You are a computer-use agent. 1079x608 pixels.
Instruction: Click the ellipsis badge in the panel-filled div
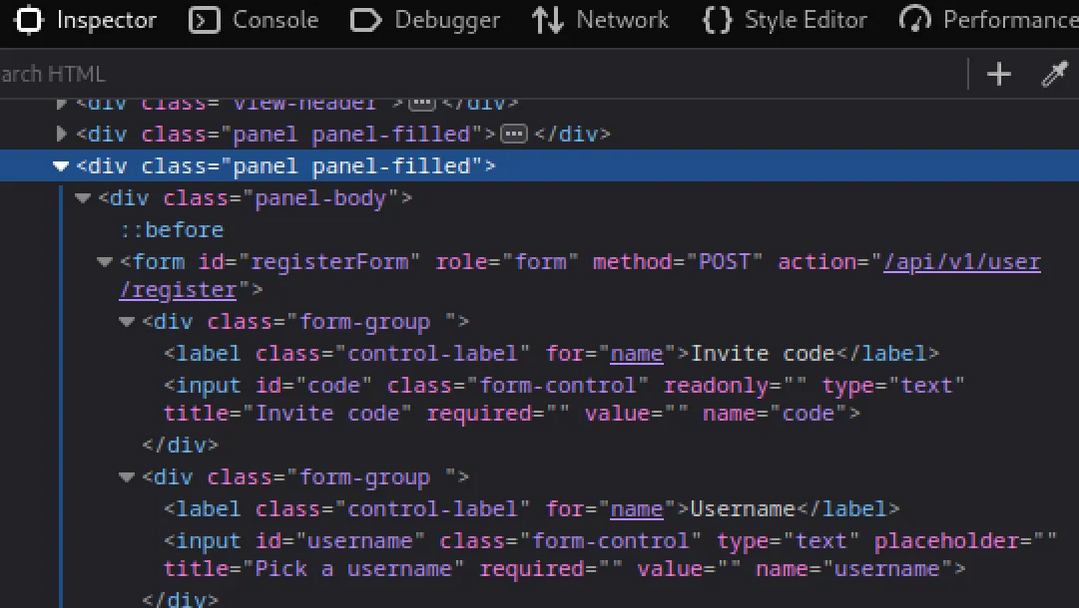tap(513, 133)
